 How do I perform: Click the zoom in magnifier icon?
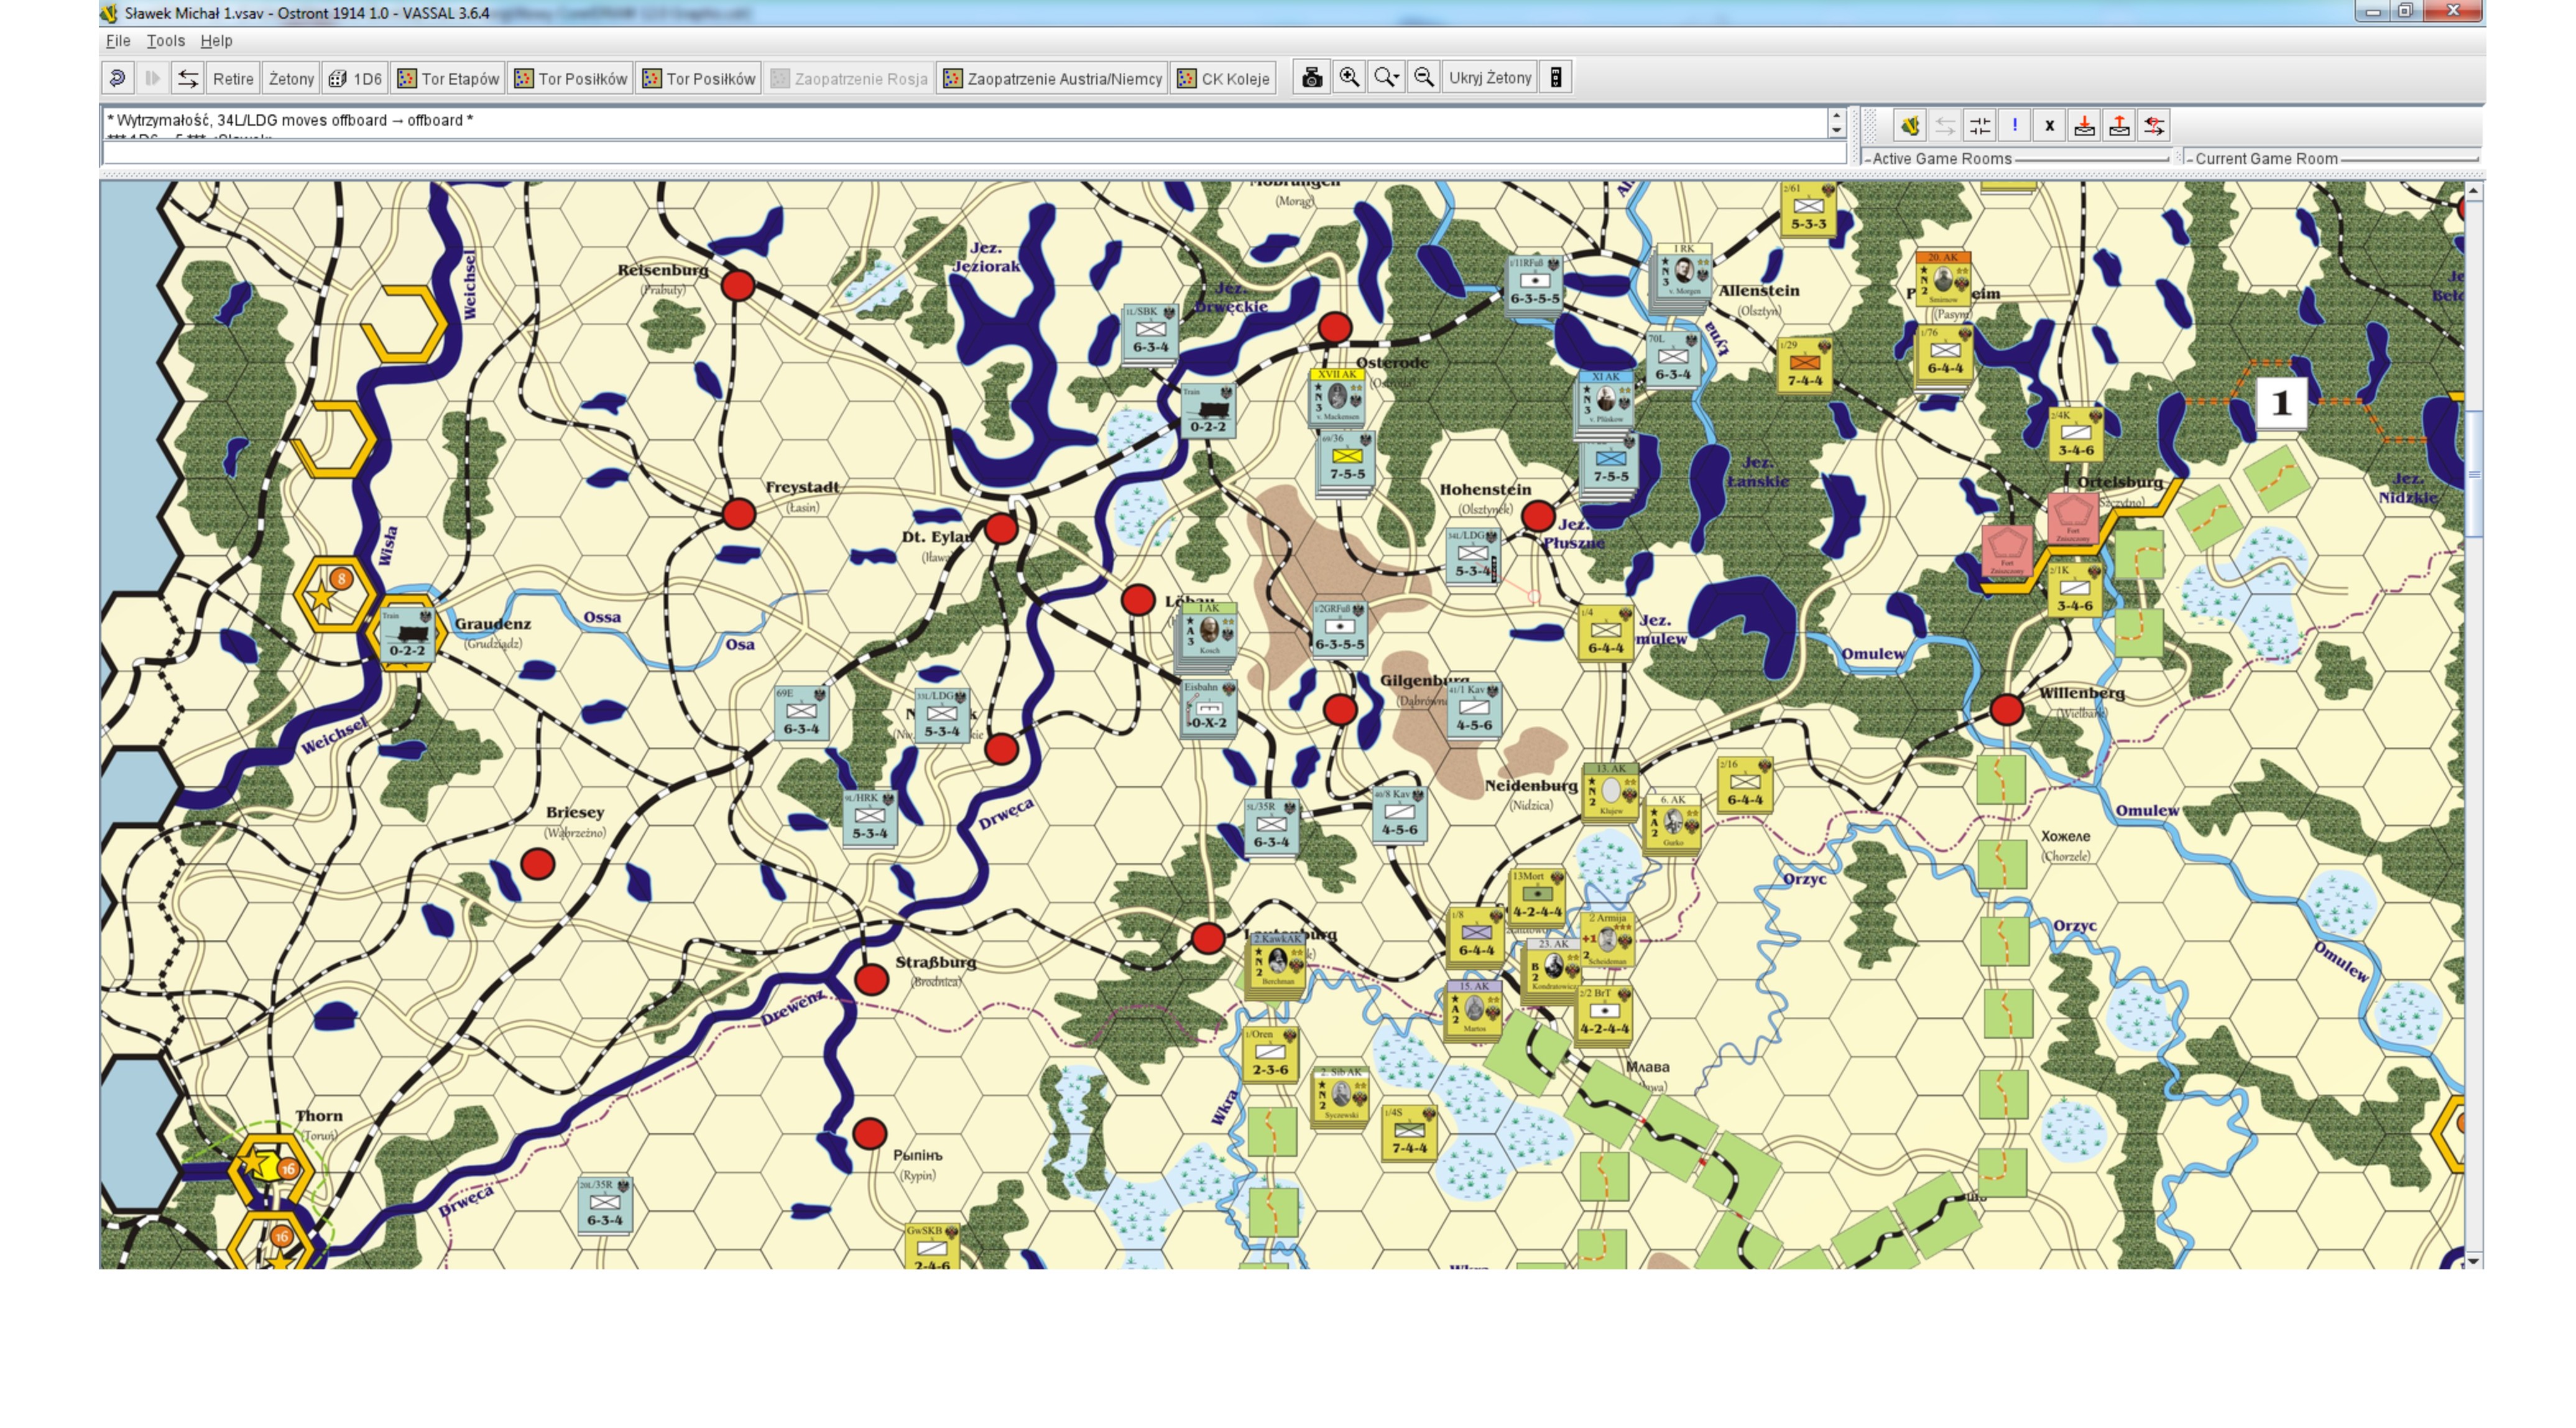(x=1349, y=78)
